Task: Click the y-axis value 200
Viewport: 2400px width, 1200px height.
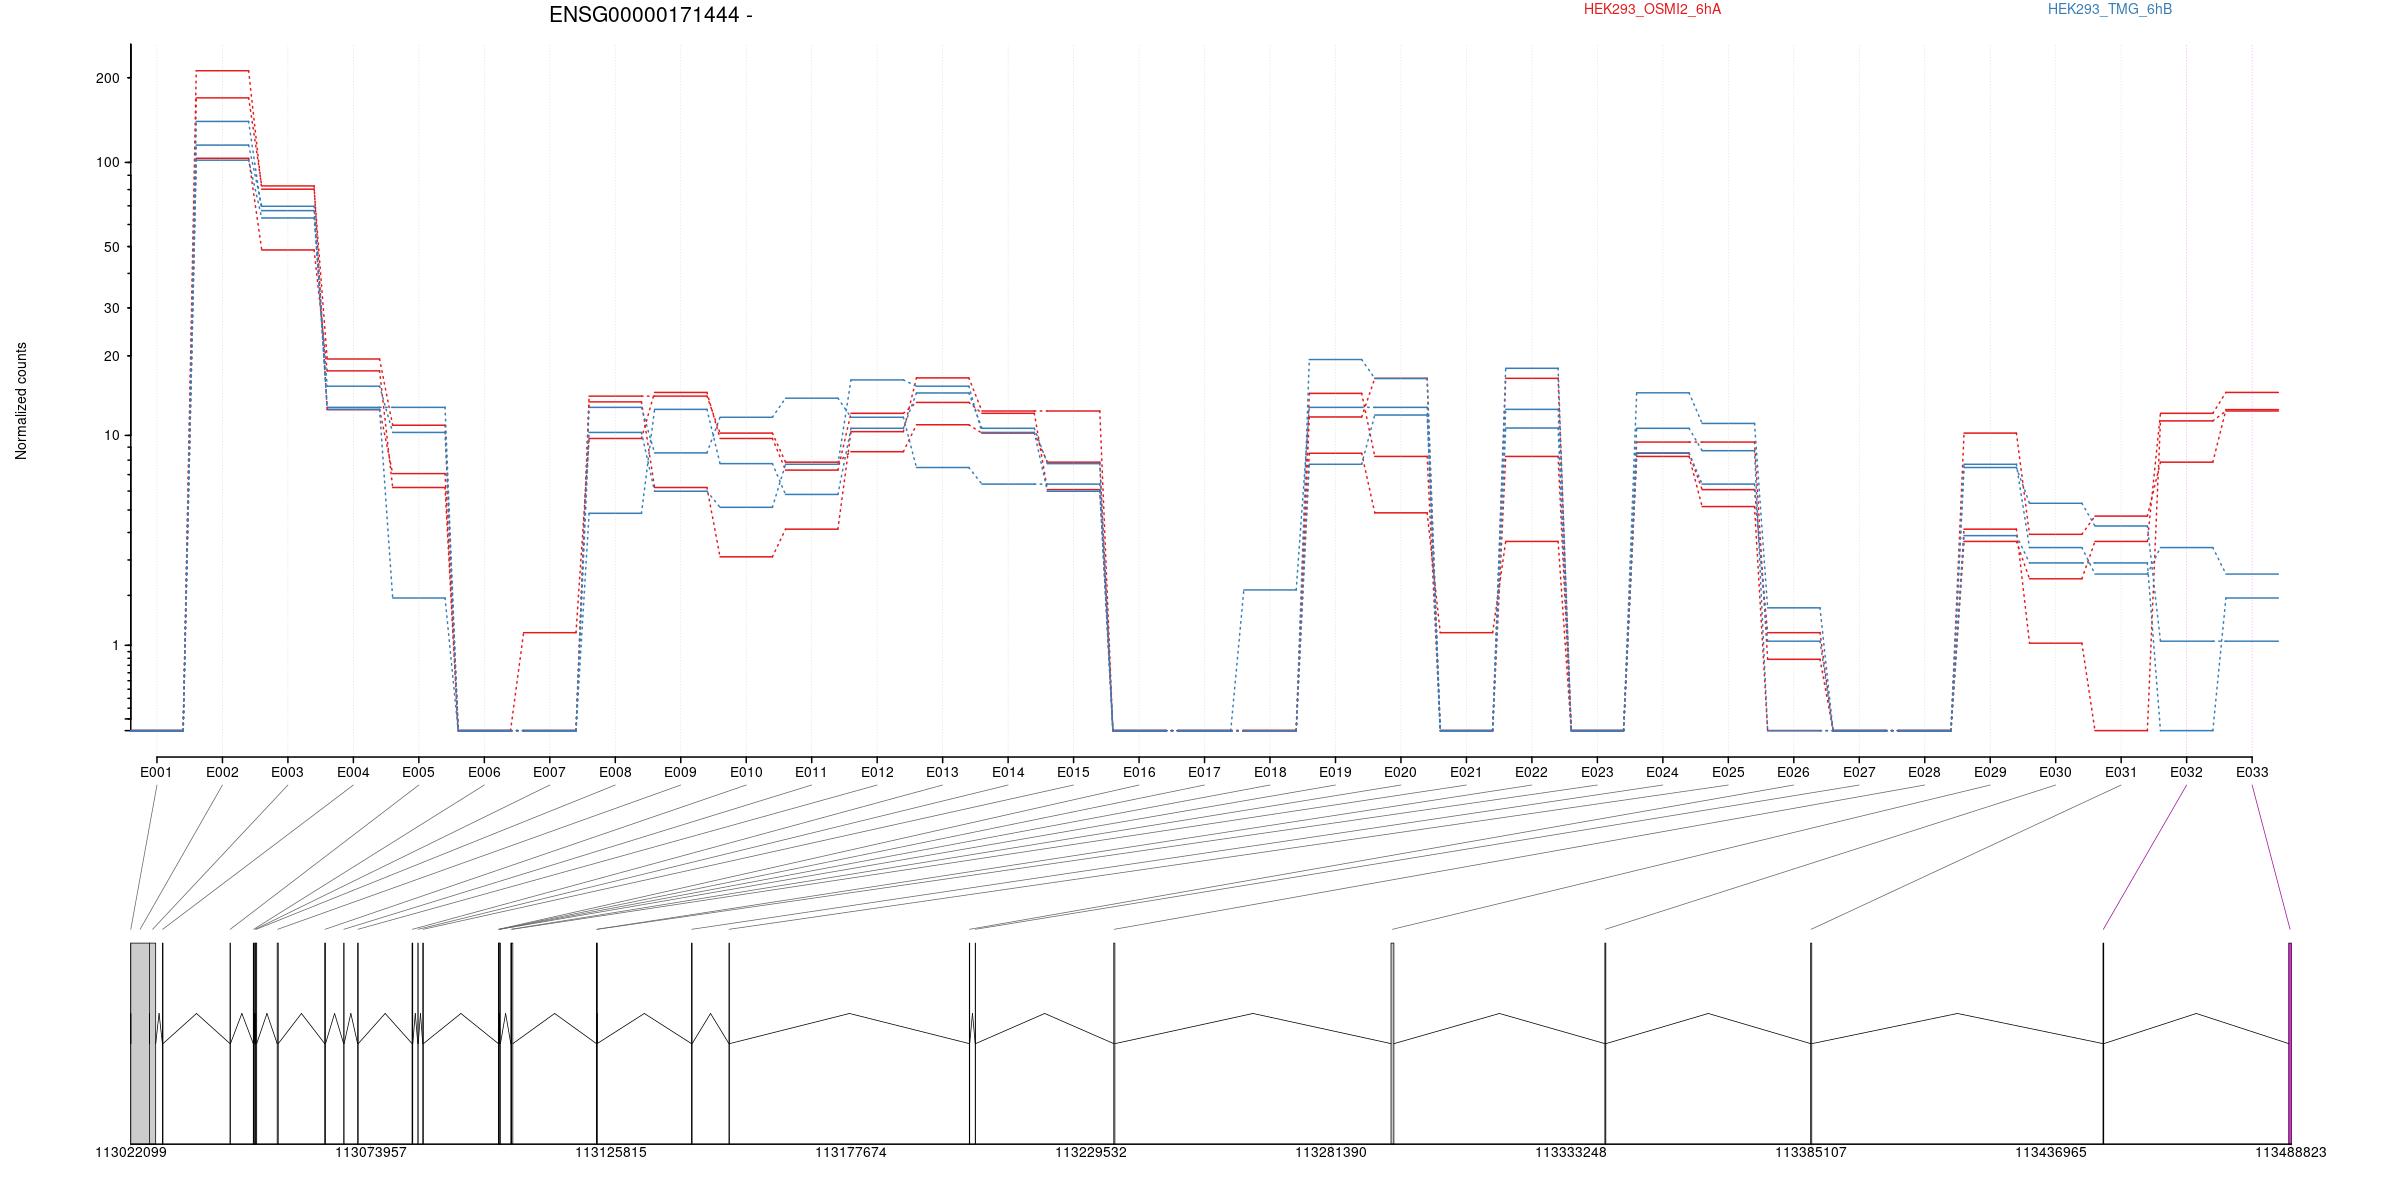Action: click(x=107, y=78)
